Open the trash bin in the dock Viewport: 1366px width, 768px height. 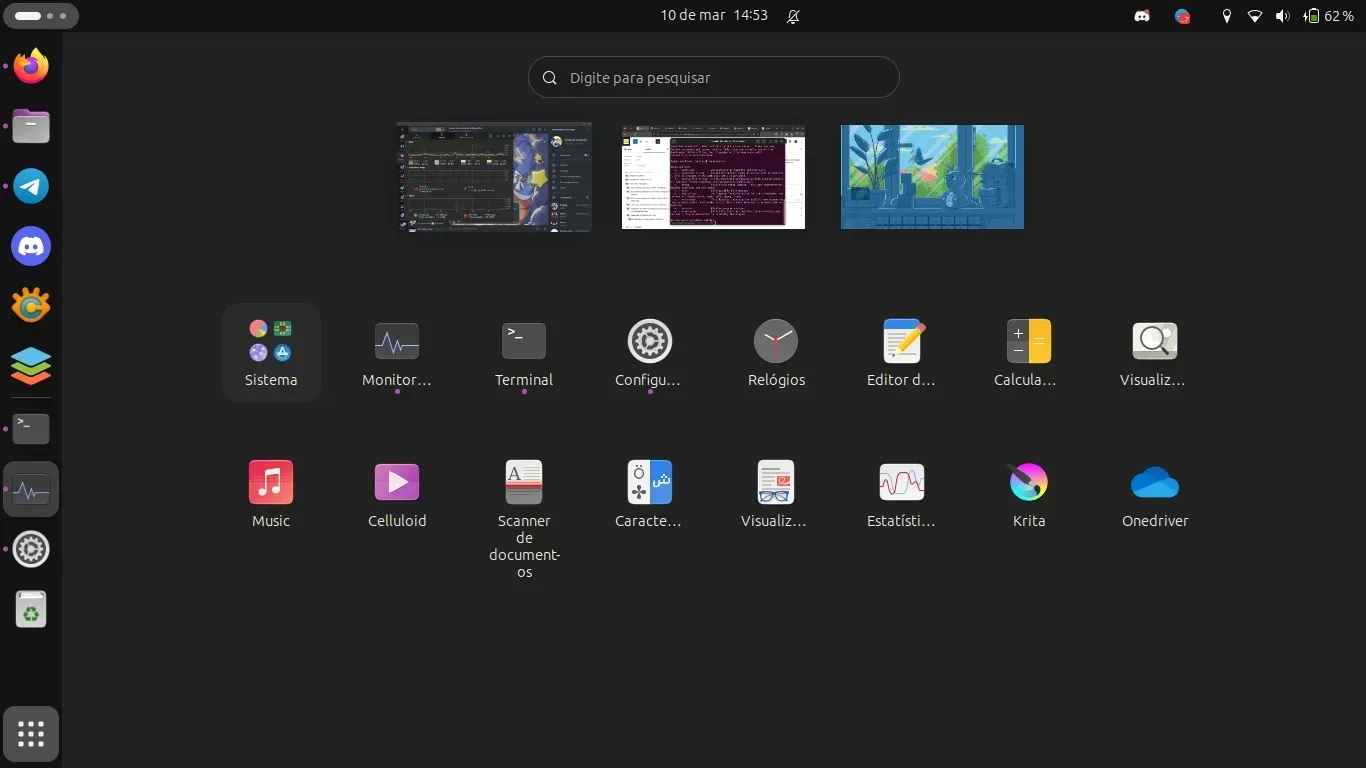[x=31, y=609]
